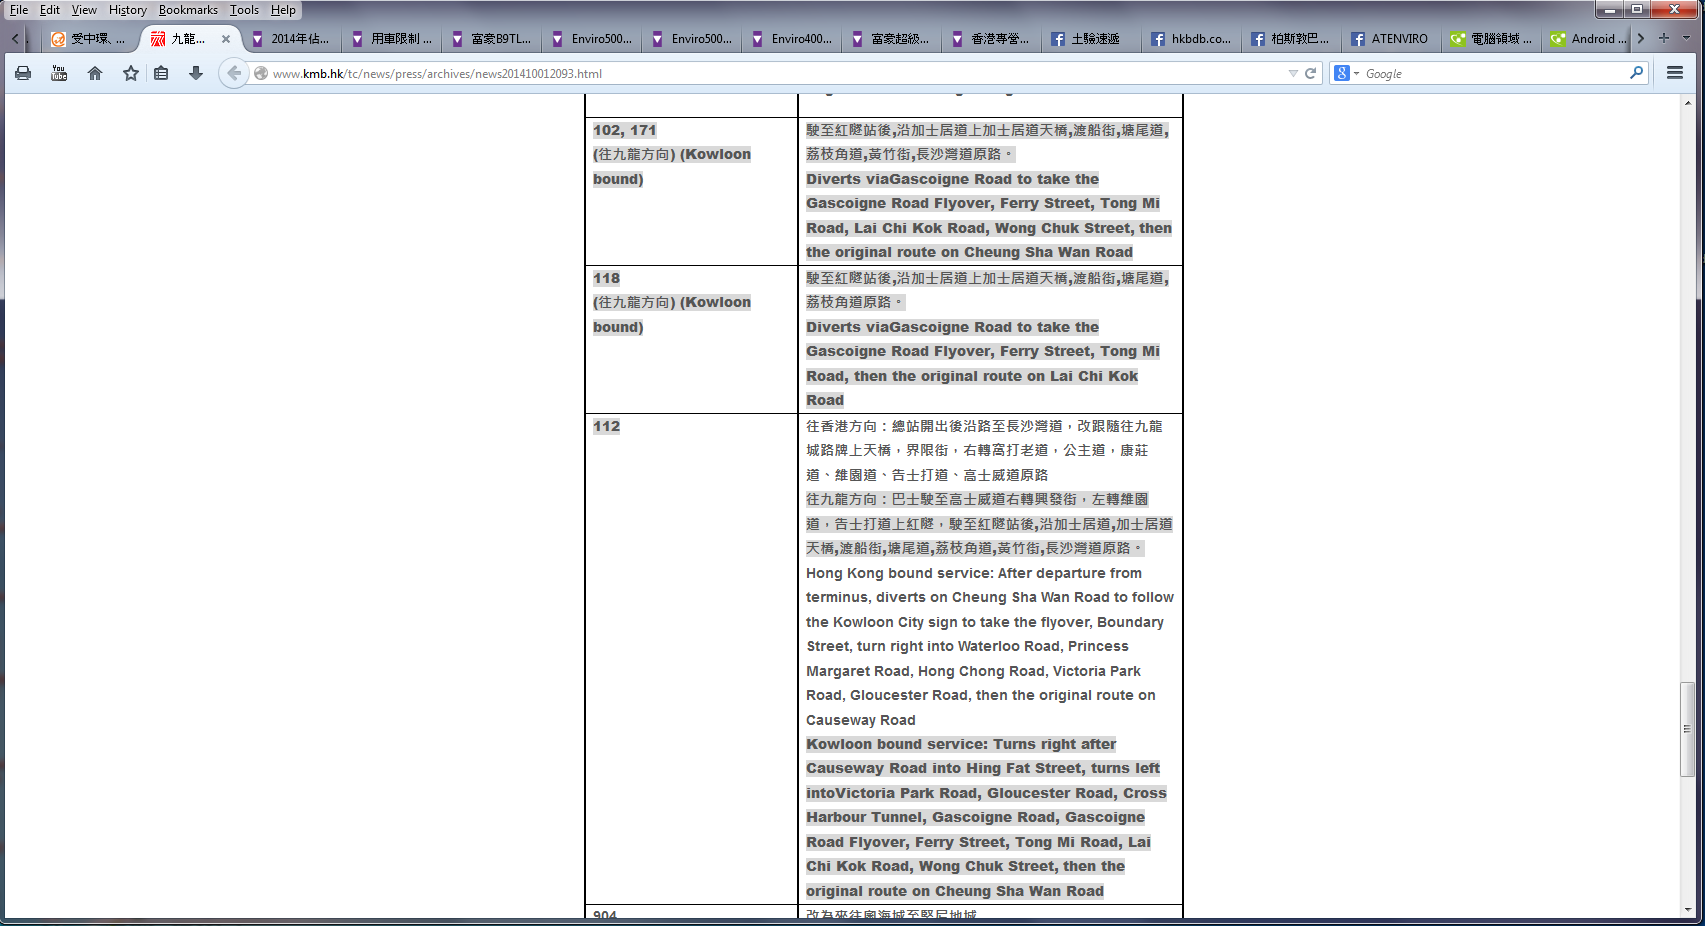Switch to the ATENVIRO tab
The image size is (1705, 926).
(x=1391, y=39)
